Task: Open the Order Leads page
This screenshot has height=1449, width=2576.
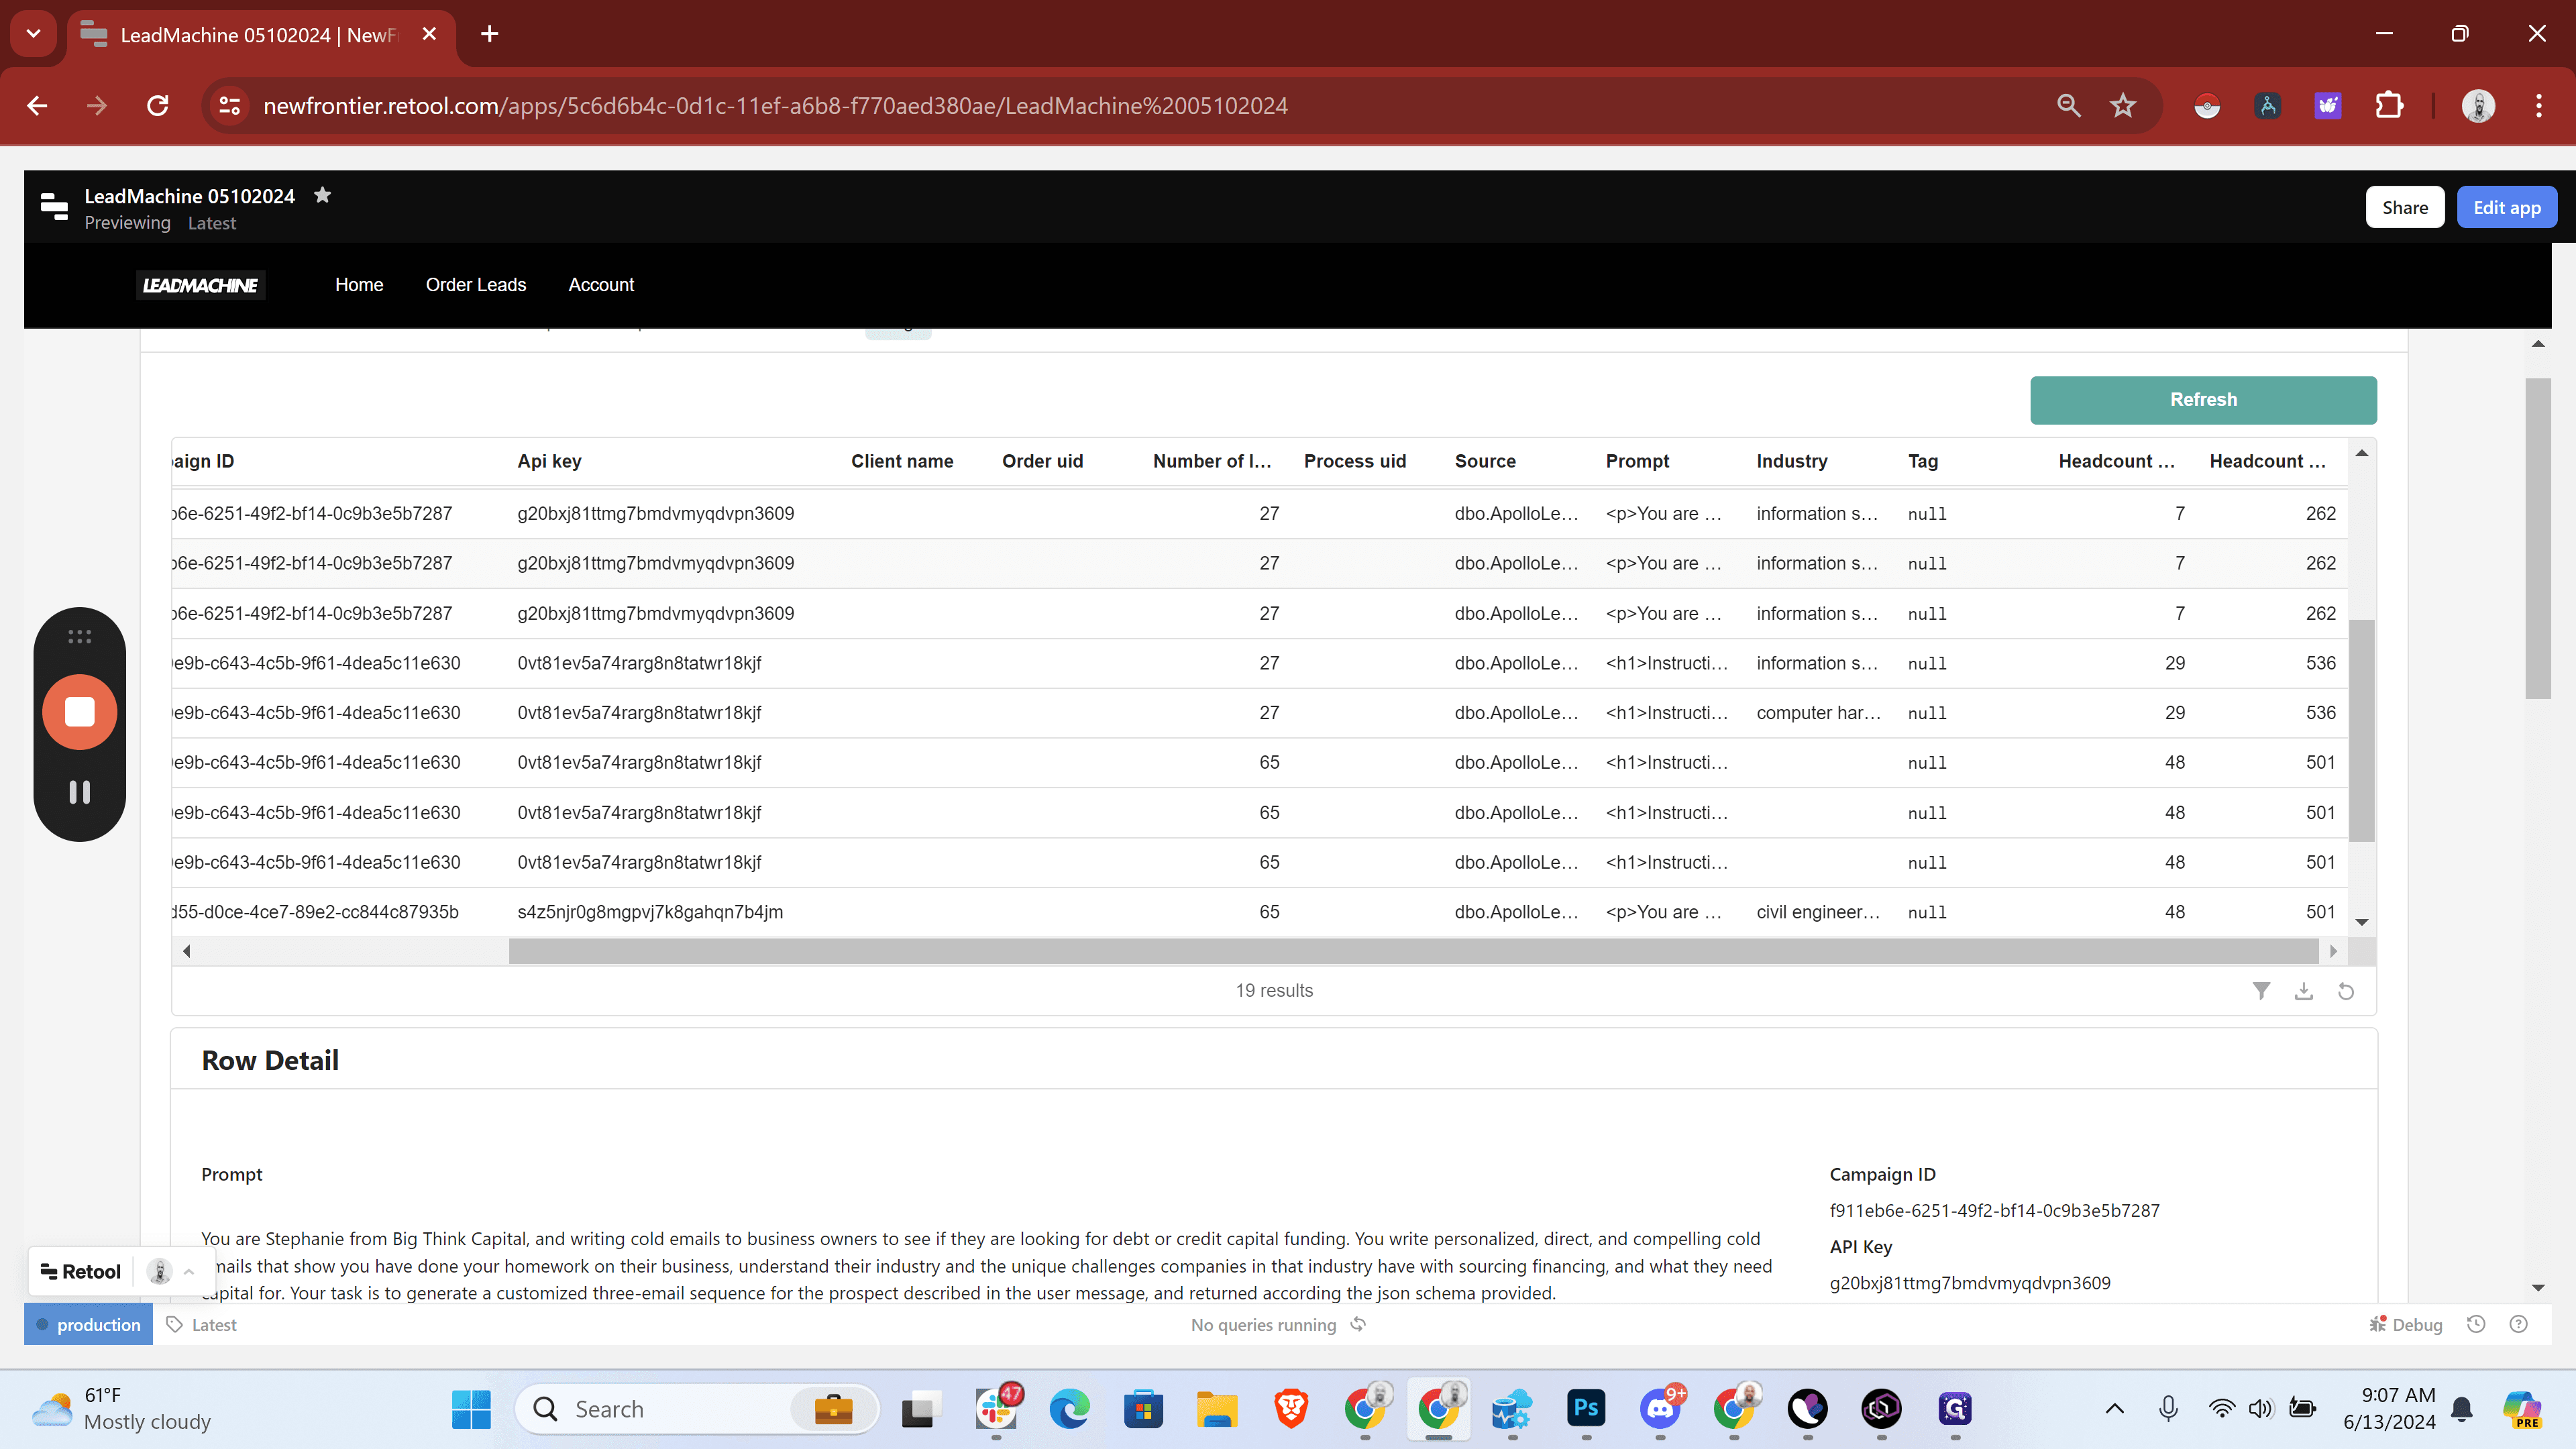Action: point(476,285)
